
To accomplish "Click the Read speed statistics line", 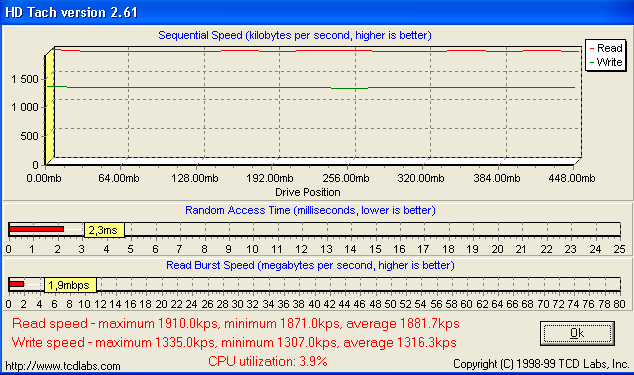I will 236,324.
